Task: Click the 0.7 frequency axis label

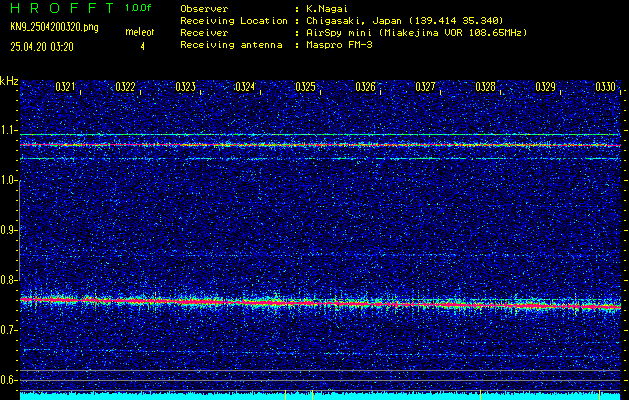Action: point(8,330)
